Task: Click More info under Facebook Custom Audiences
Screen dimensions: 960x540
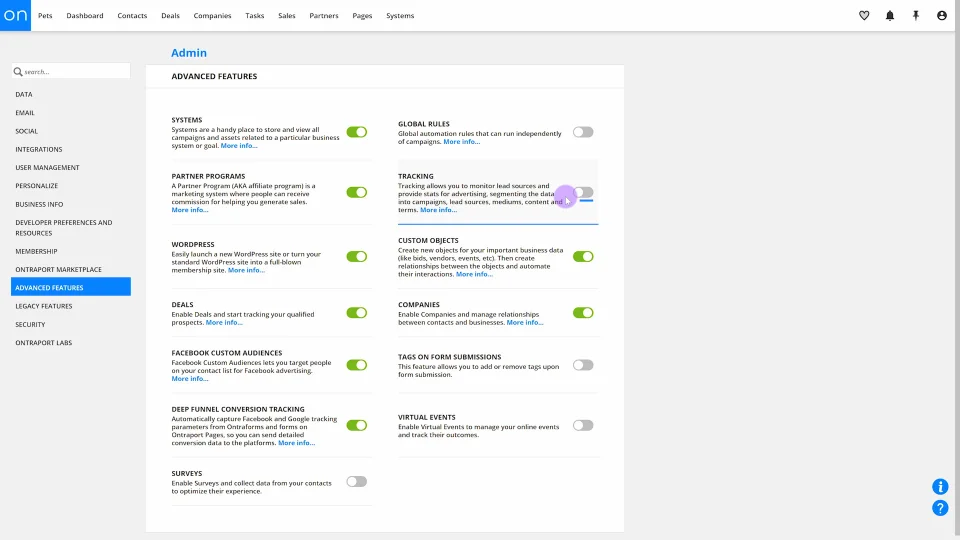Action: (190, 379)
